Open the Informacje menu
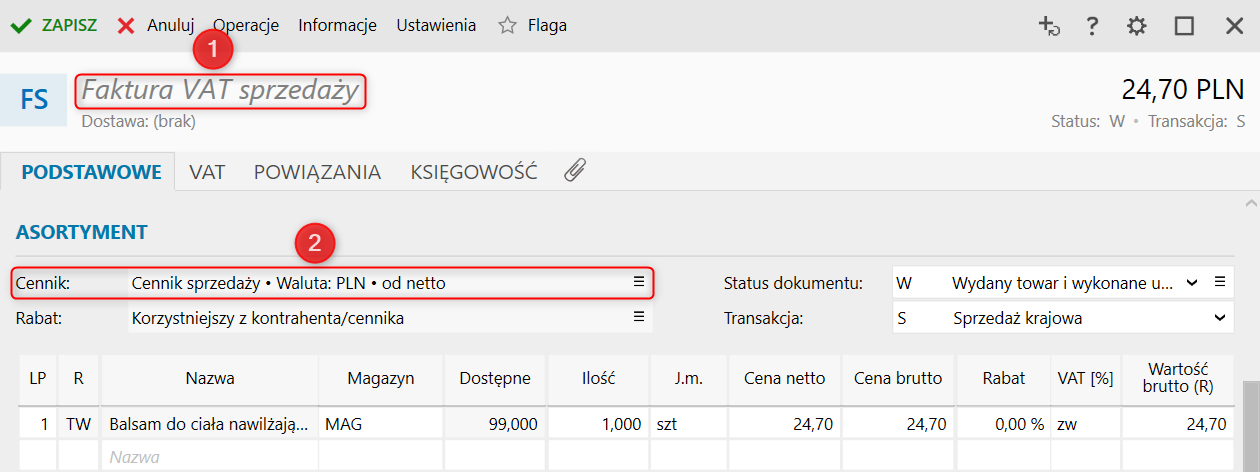The image size is (1260, 472). pos(337,26)
